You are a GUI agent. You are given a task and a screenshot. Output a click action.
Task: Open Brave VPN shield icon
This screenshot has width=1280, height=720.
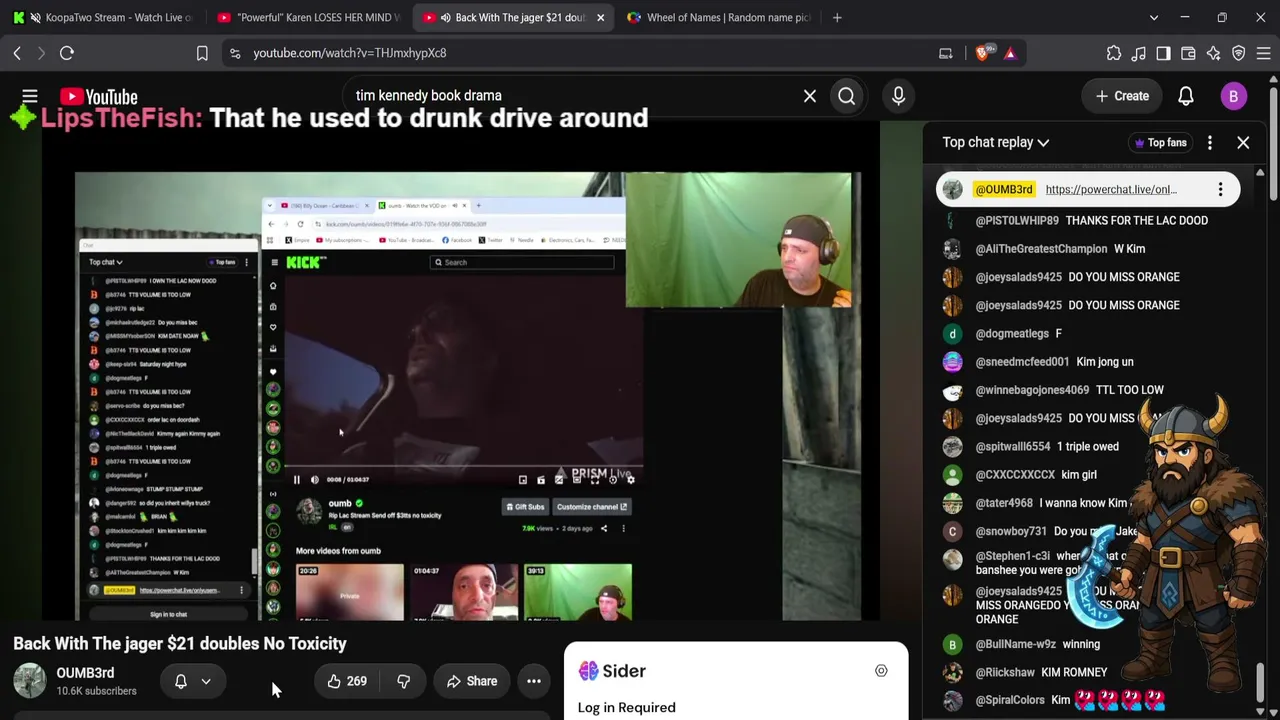(1238, 53)
